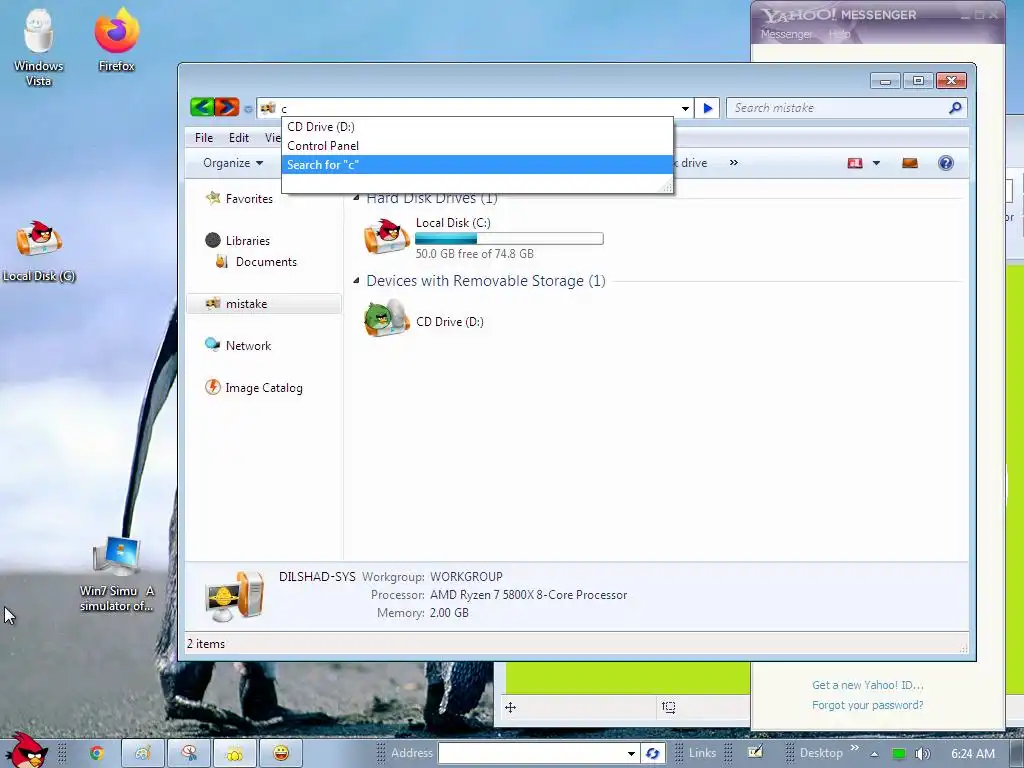Viewport: 1024px width, 768px height.
Task: Click the magnifier icon in search box
Action: pyautogui.click(x=955, y=108)
